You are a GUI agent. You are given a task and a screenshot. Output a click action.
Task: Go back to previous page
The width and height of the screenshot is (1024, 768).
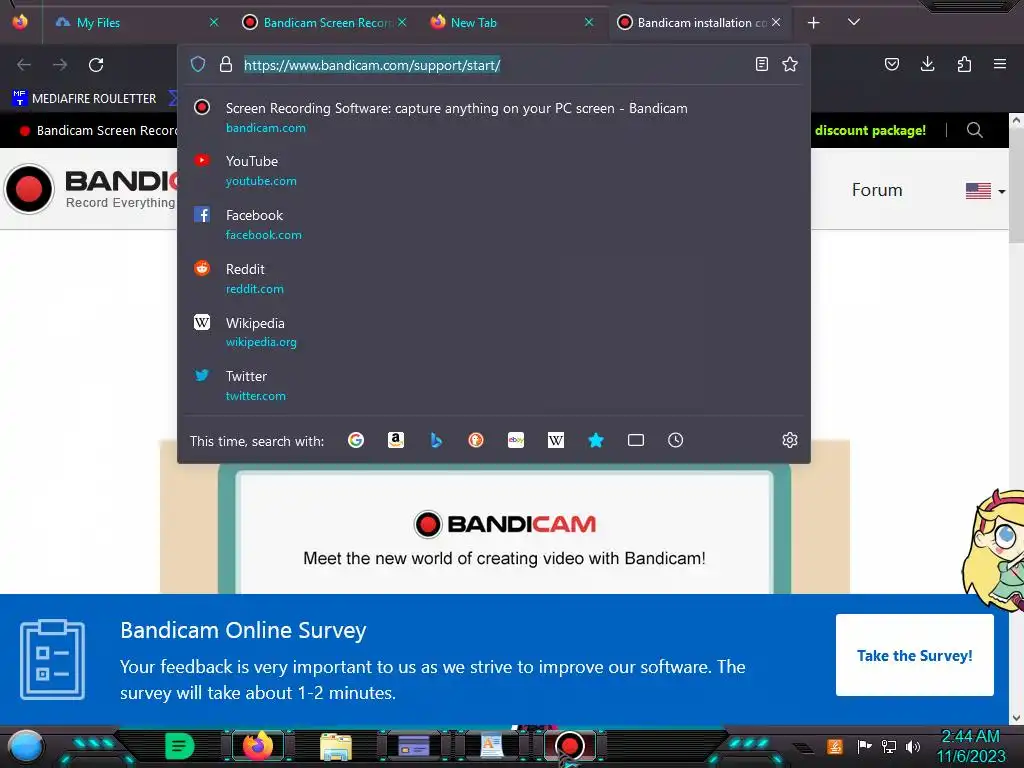pos(24,65)
